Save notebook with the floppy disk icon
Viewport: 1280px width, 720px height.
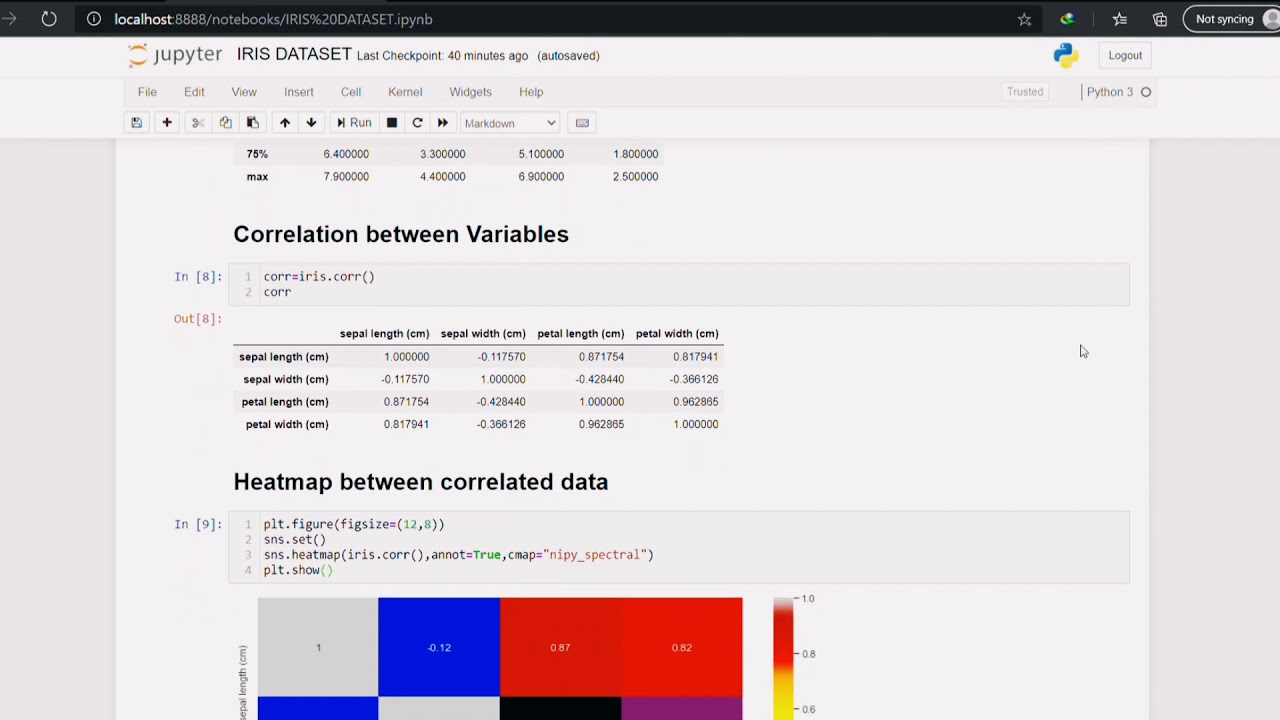coord(136,123)
